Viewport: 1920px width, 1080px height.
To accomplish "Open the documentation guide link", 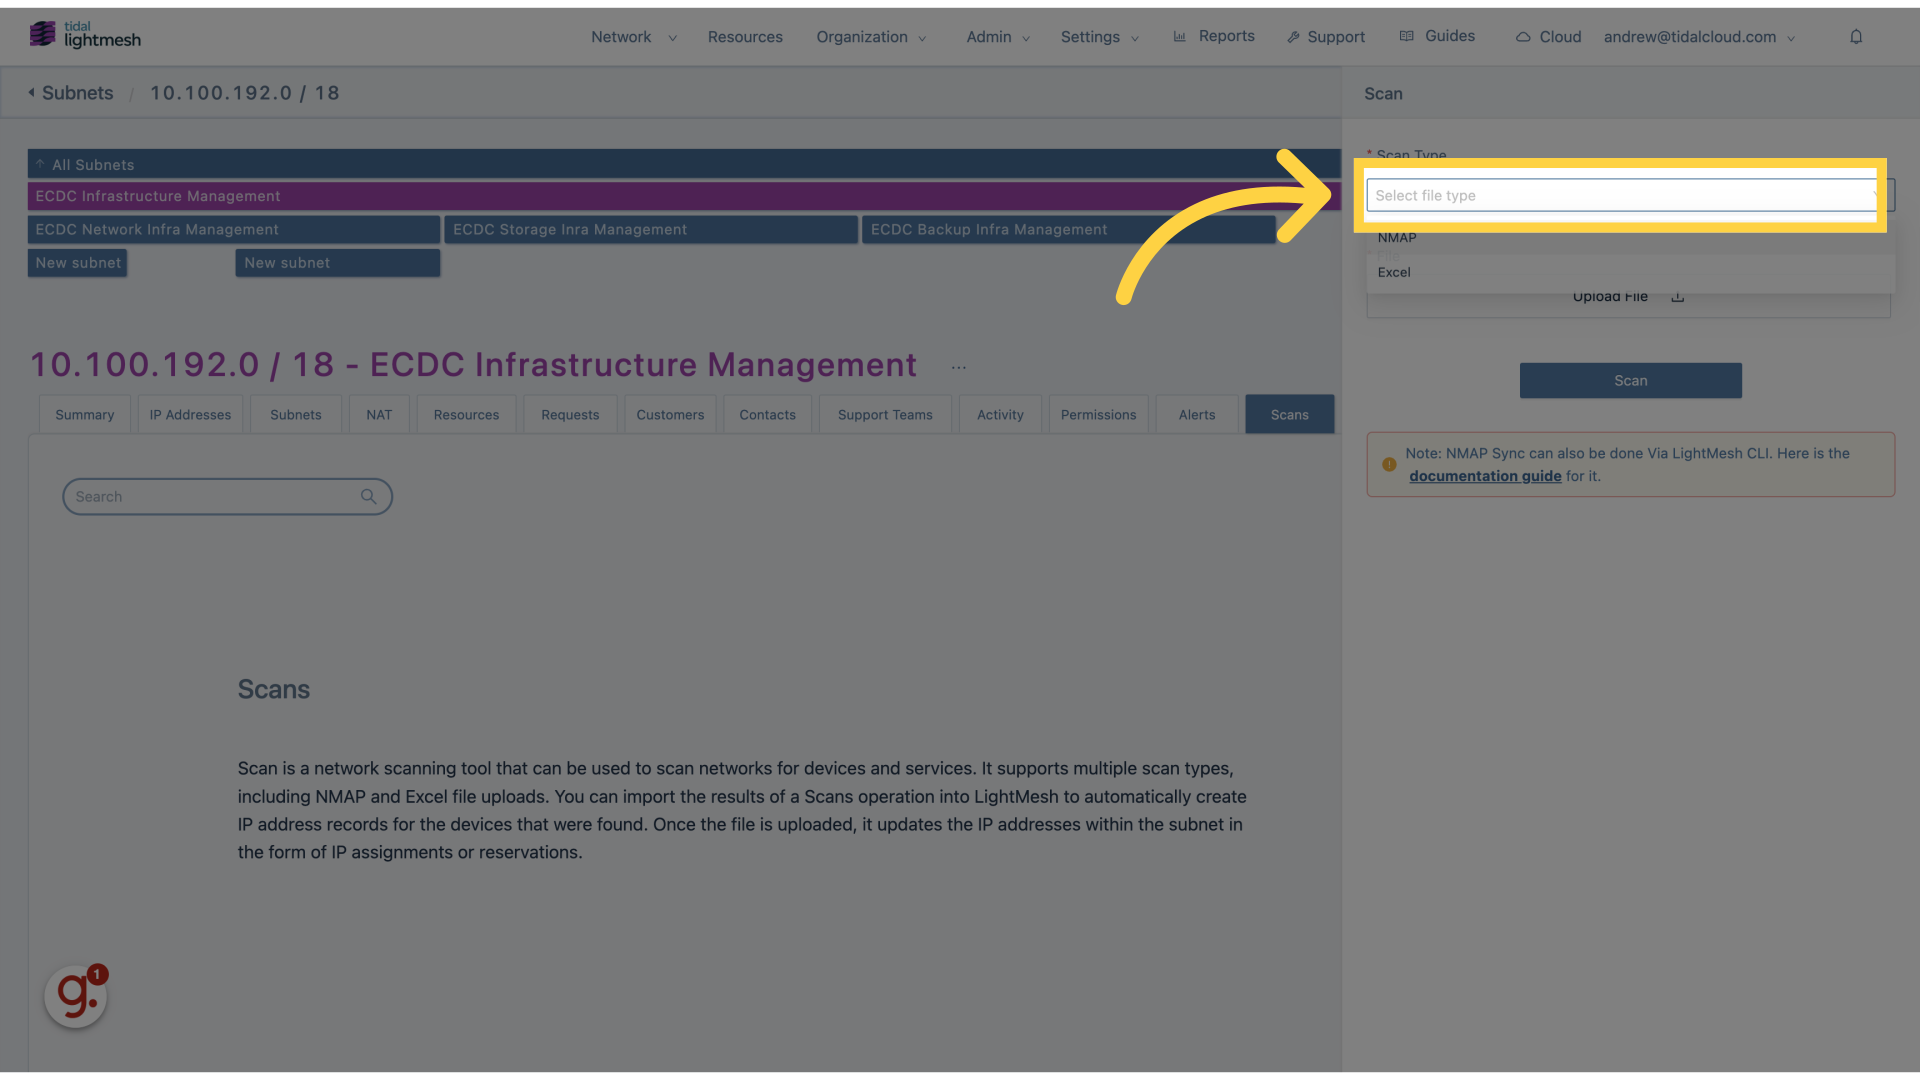I will [x=1485, y=476].
